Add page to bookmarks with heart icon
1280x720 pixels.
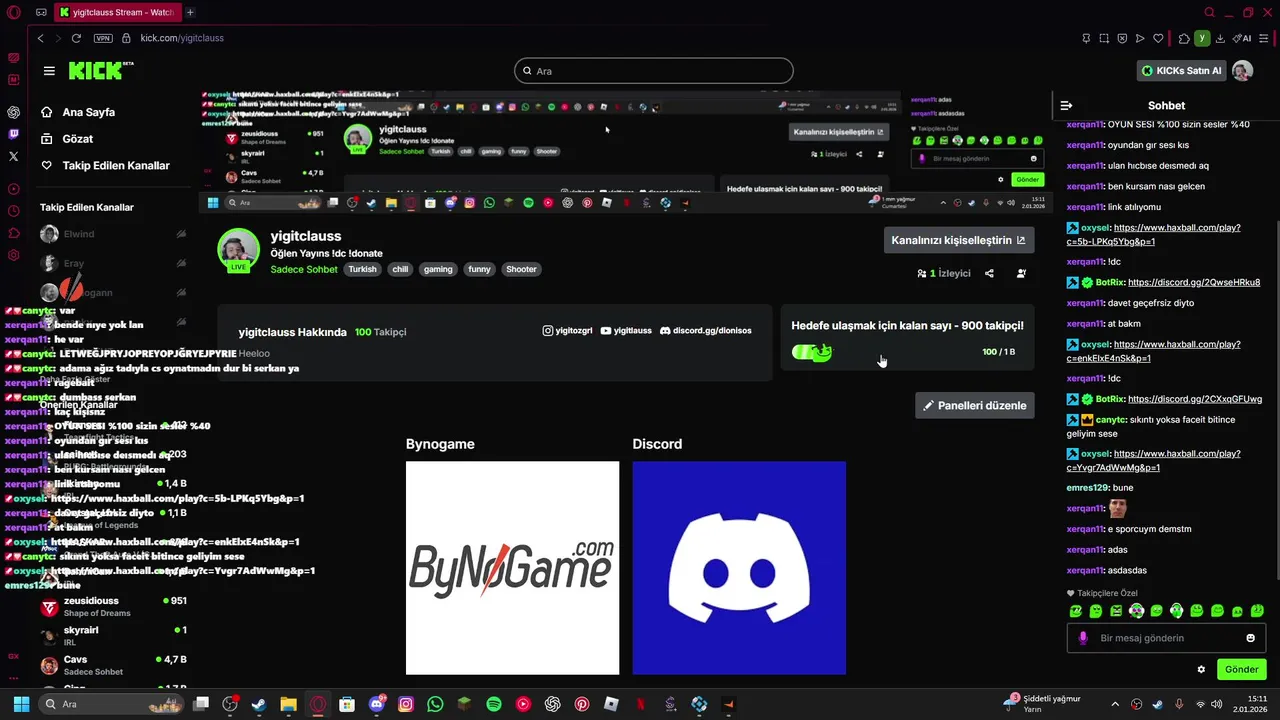[1158, 38]
